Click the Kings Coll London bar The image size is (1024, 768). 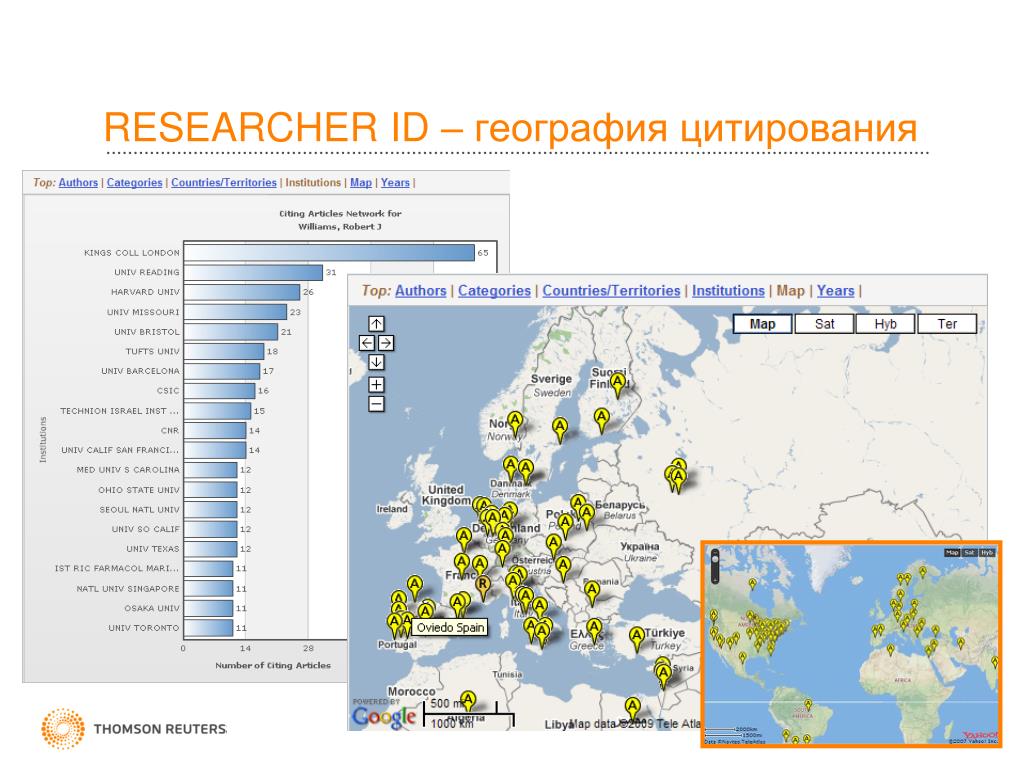(x=329, y=253)
